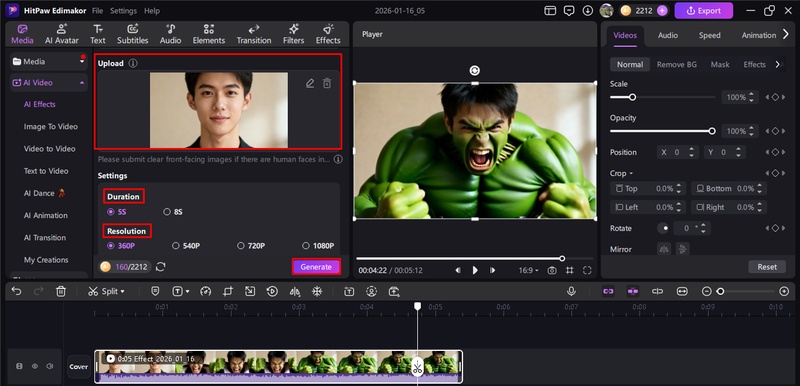
Task: Click the layout switch icon in title bar
Action: click(x=550, y=11)
